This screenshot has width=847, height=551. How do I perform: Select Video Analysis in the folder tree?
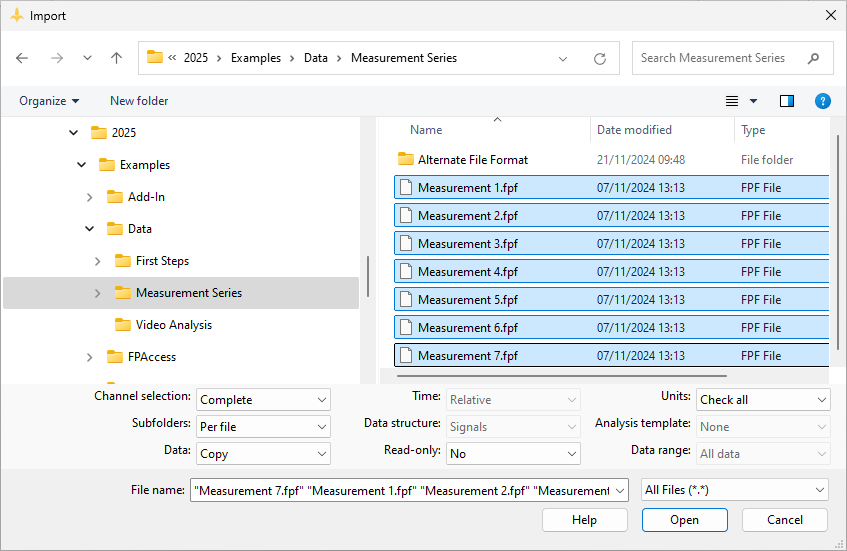pos(173,325)
